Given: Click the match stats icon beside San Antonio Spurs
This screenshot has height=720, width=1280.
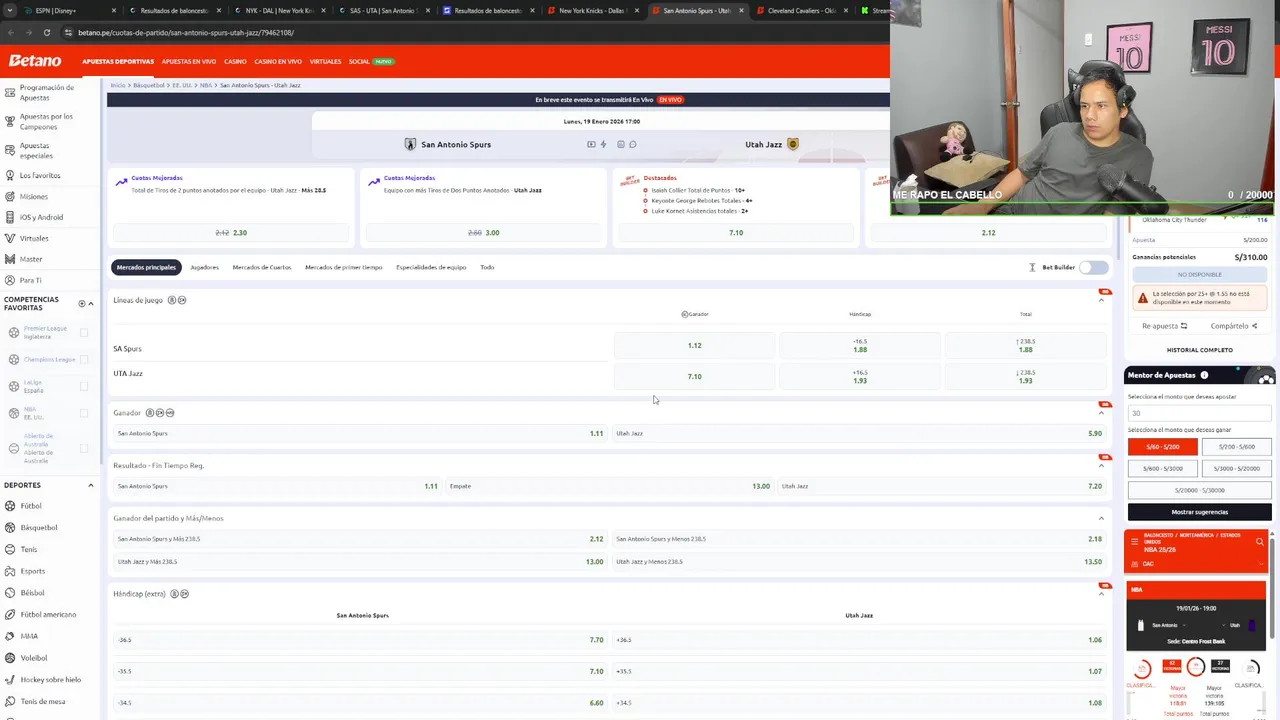Looking at the screenshot, I should click(x=620, y=144).
